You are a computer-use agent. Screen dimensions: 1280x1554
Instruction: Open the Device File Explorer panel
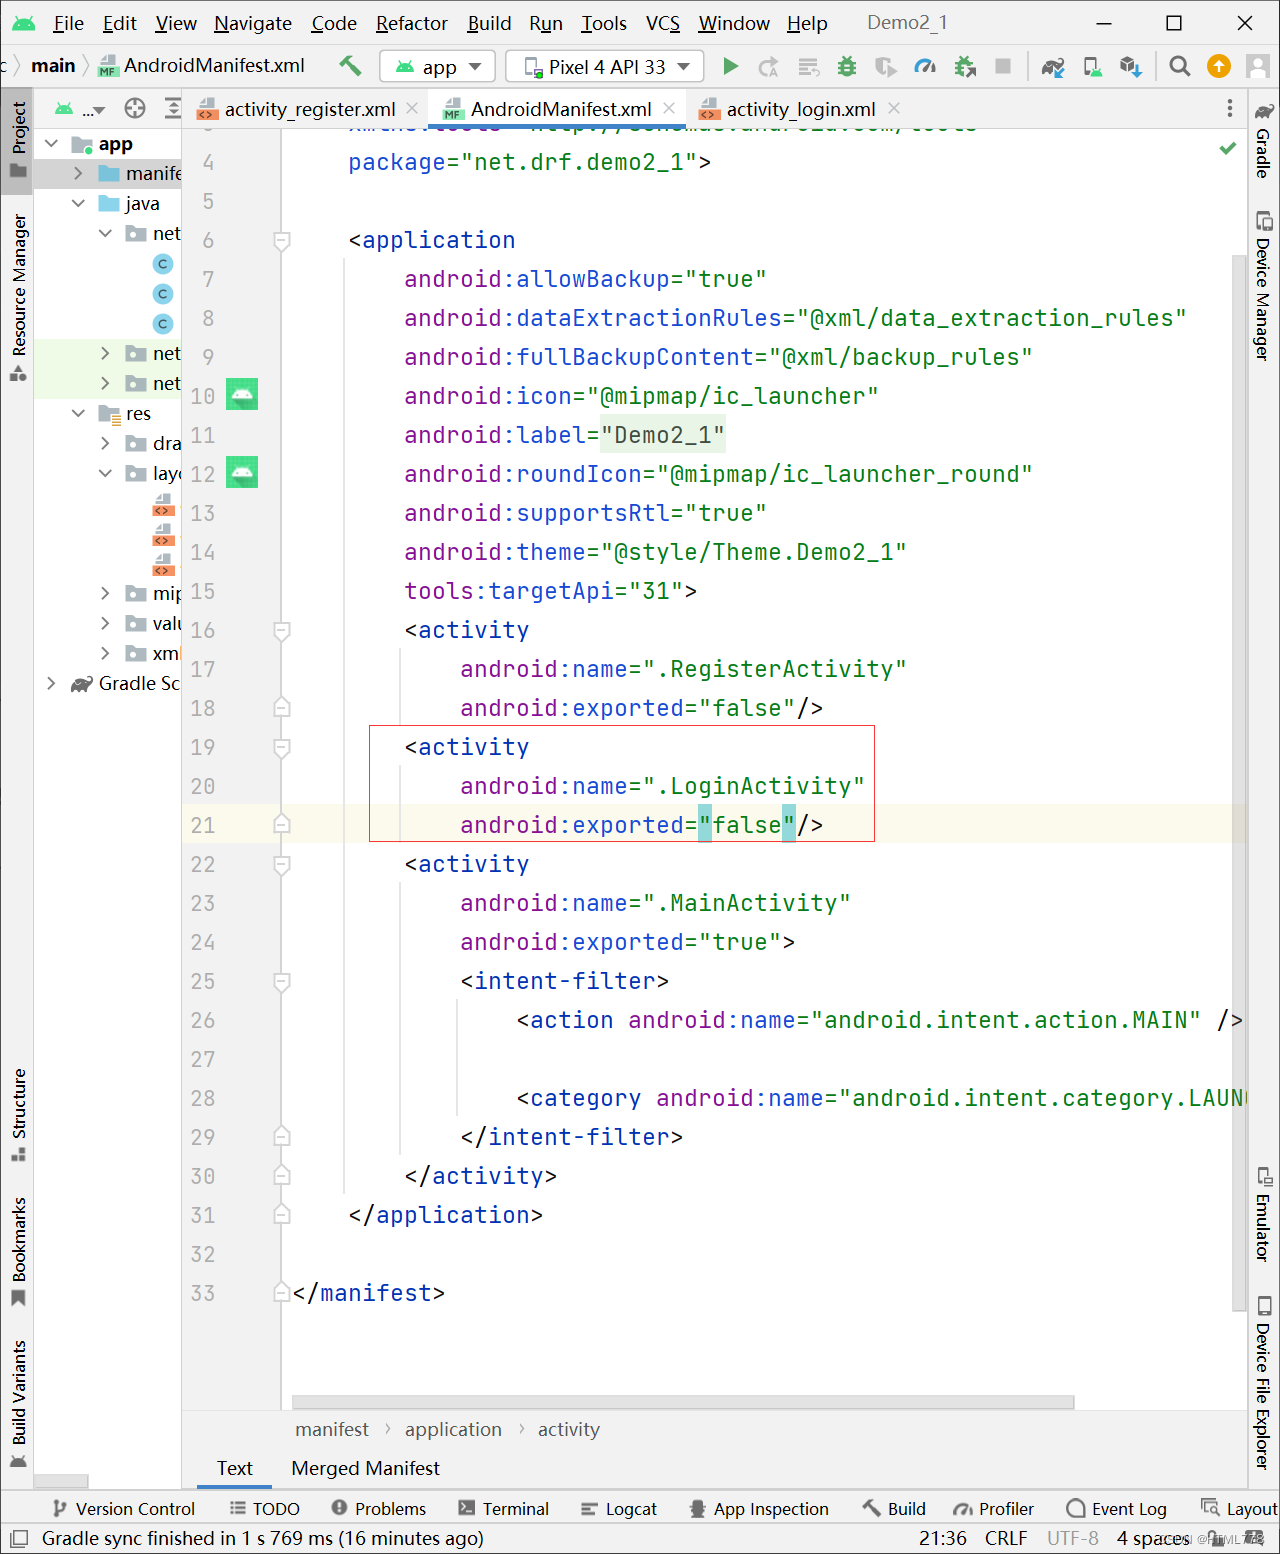(1264, 1381)
